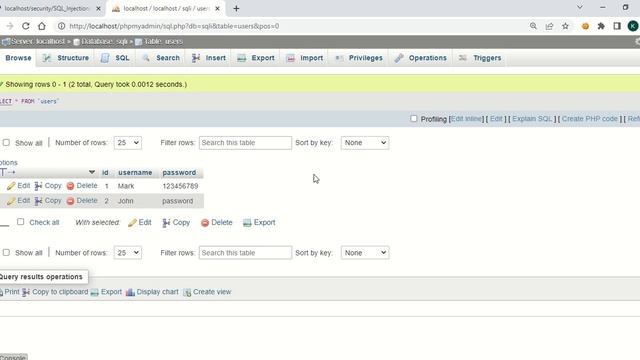Click the copy icon in Mark's row
The height and width of the screenshot is (360, 640).
coord(38,186)
